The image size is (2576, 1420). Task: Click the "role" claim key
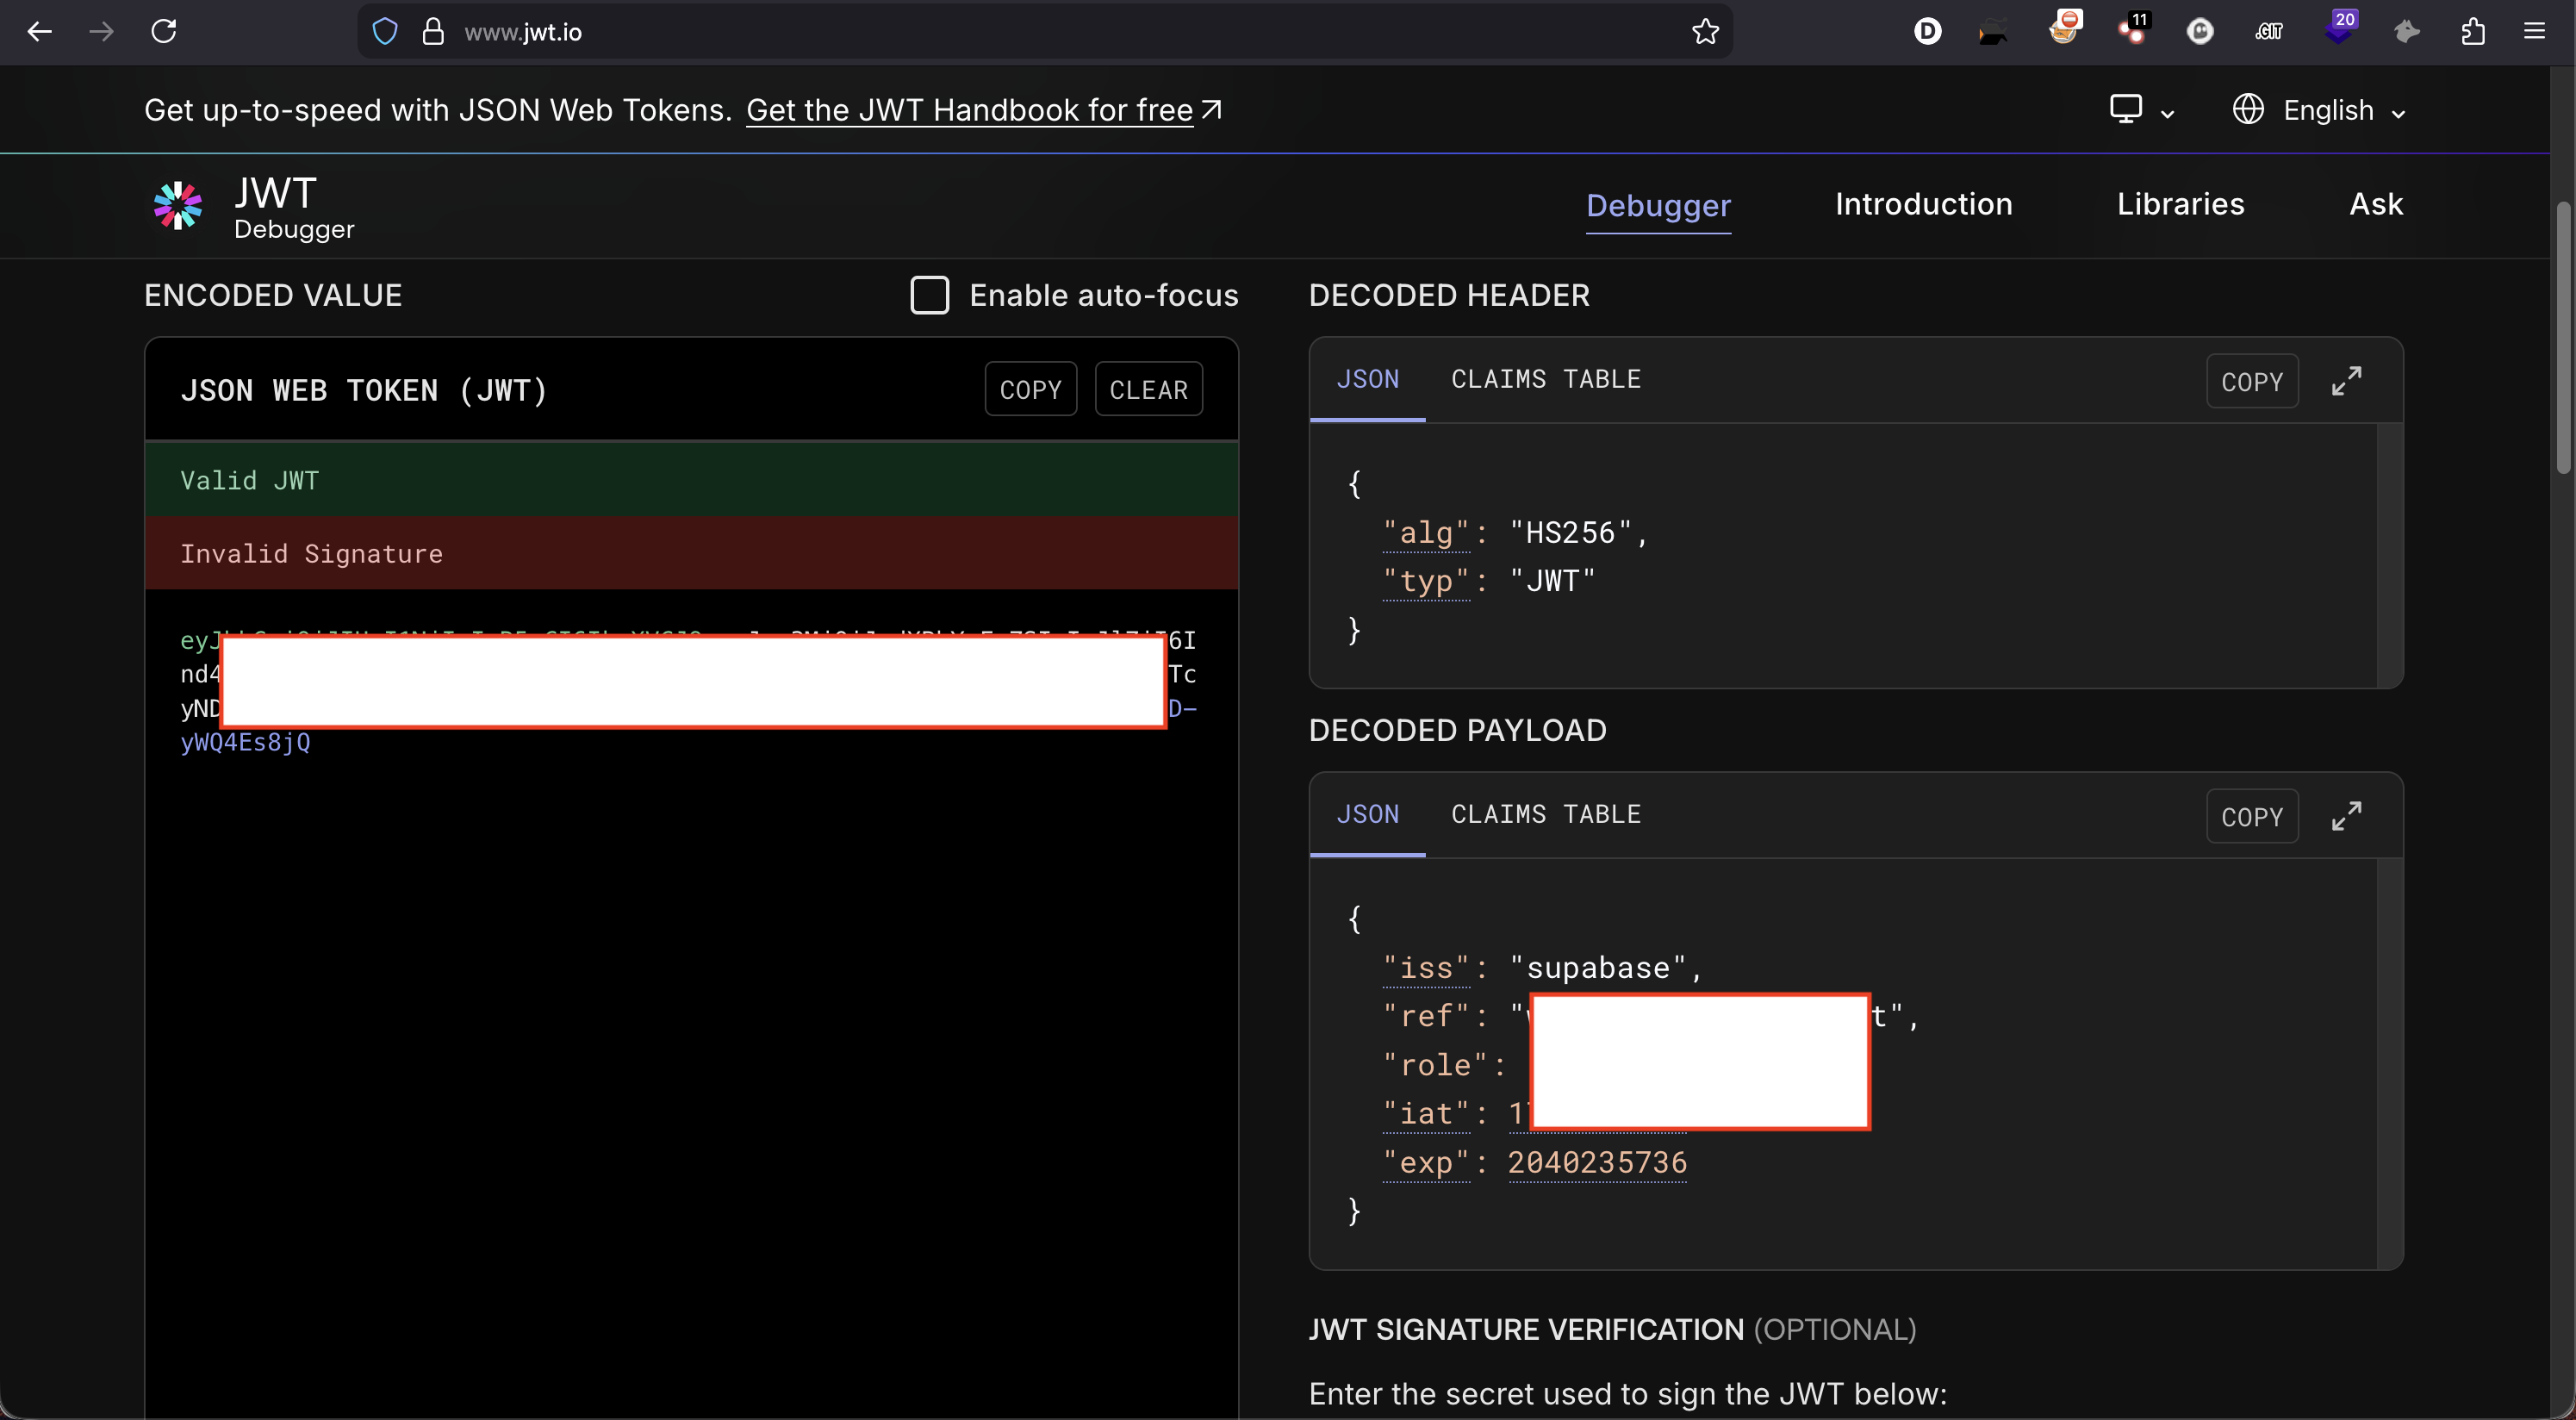point(1435,1065)
